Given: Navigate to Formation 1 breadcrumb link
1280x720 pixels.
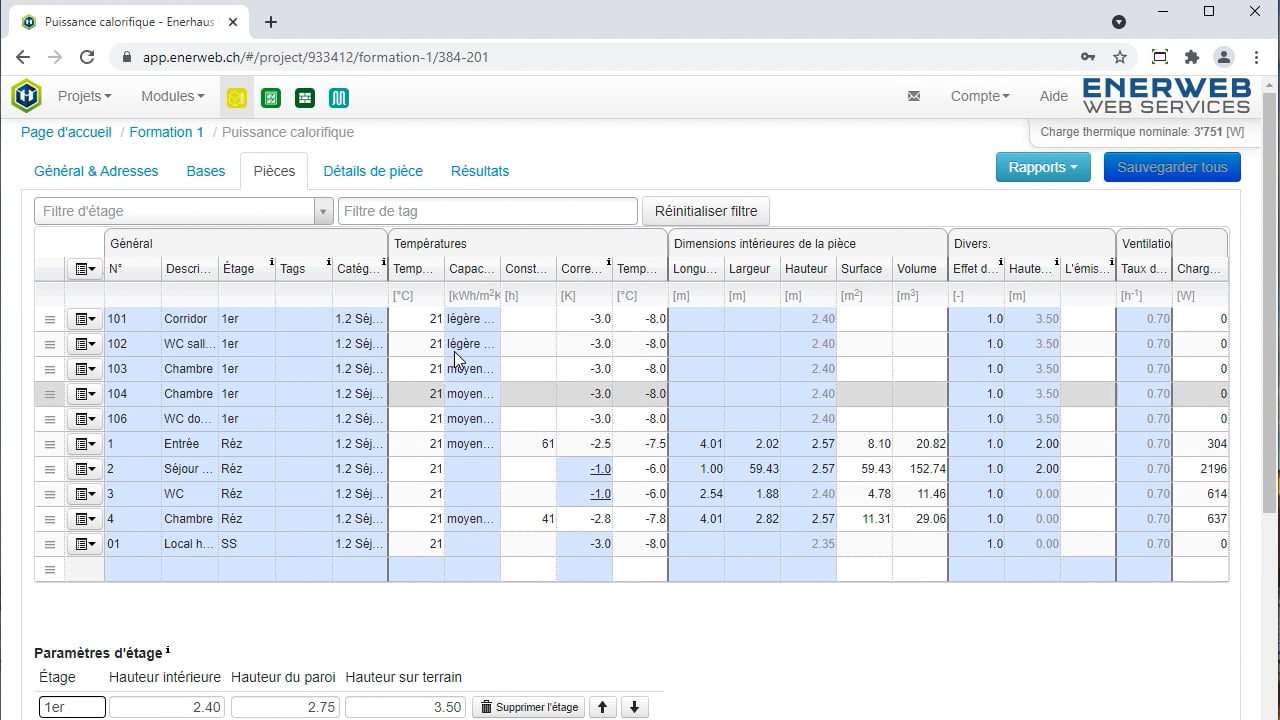Looking at the screenshot, I should [166, 132].
